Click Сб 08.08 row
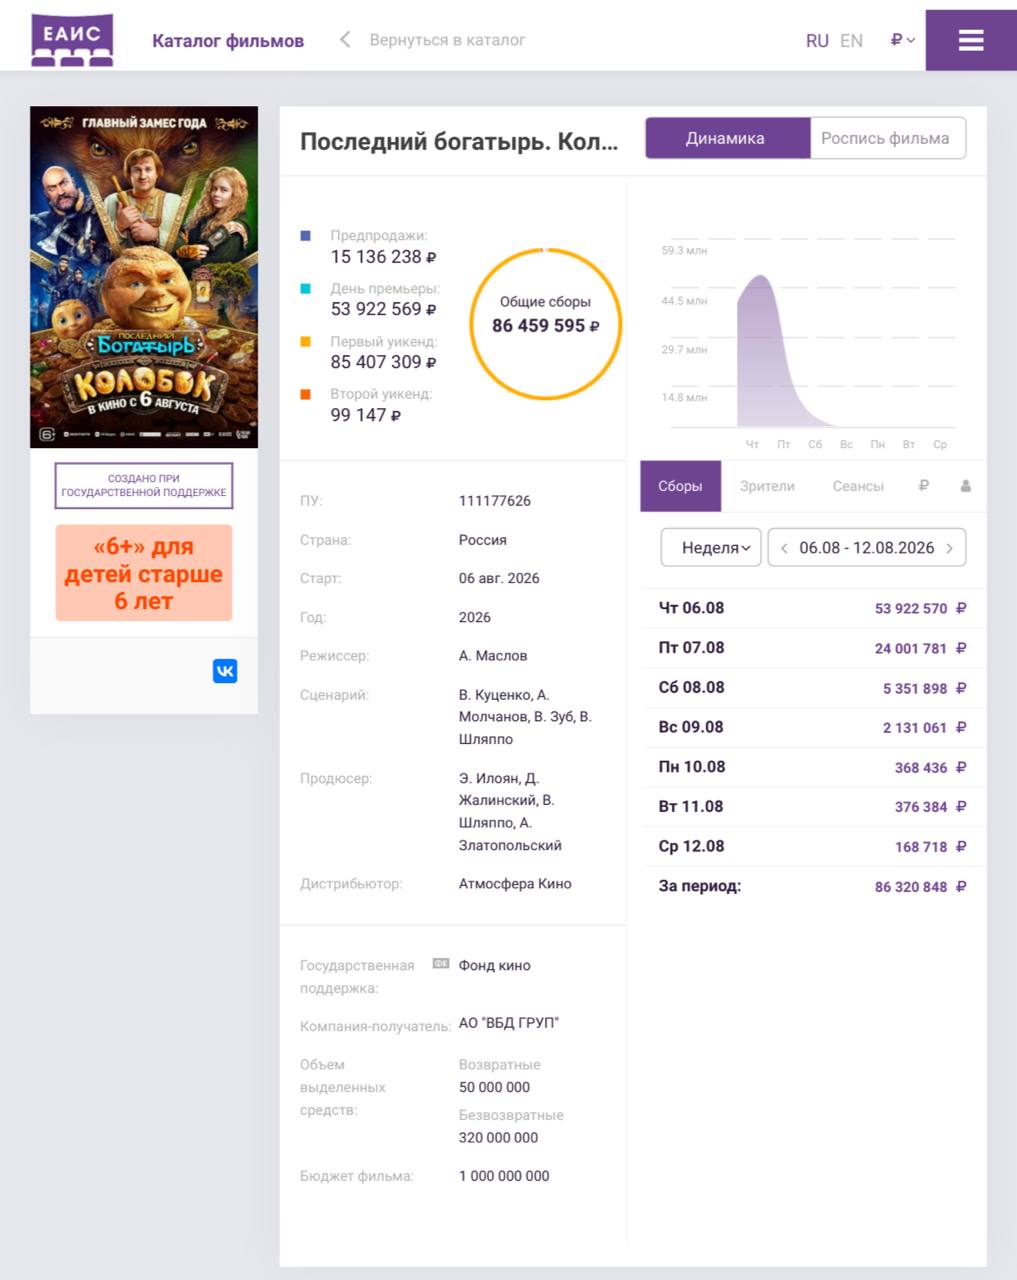Screen dimensions: 1017x1280 [x=812, y=688]
